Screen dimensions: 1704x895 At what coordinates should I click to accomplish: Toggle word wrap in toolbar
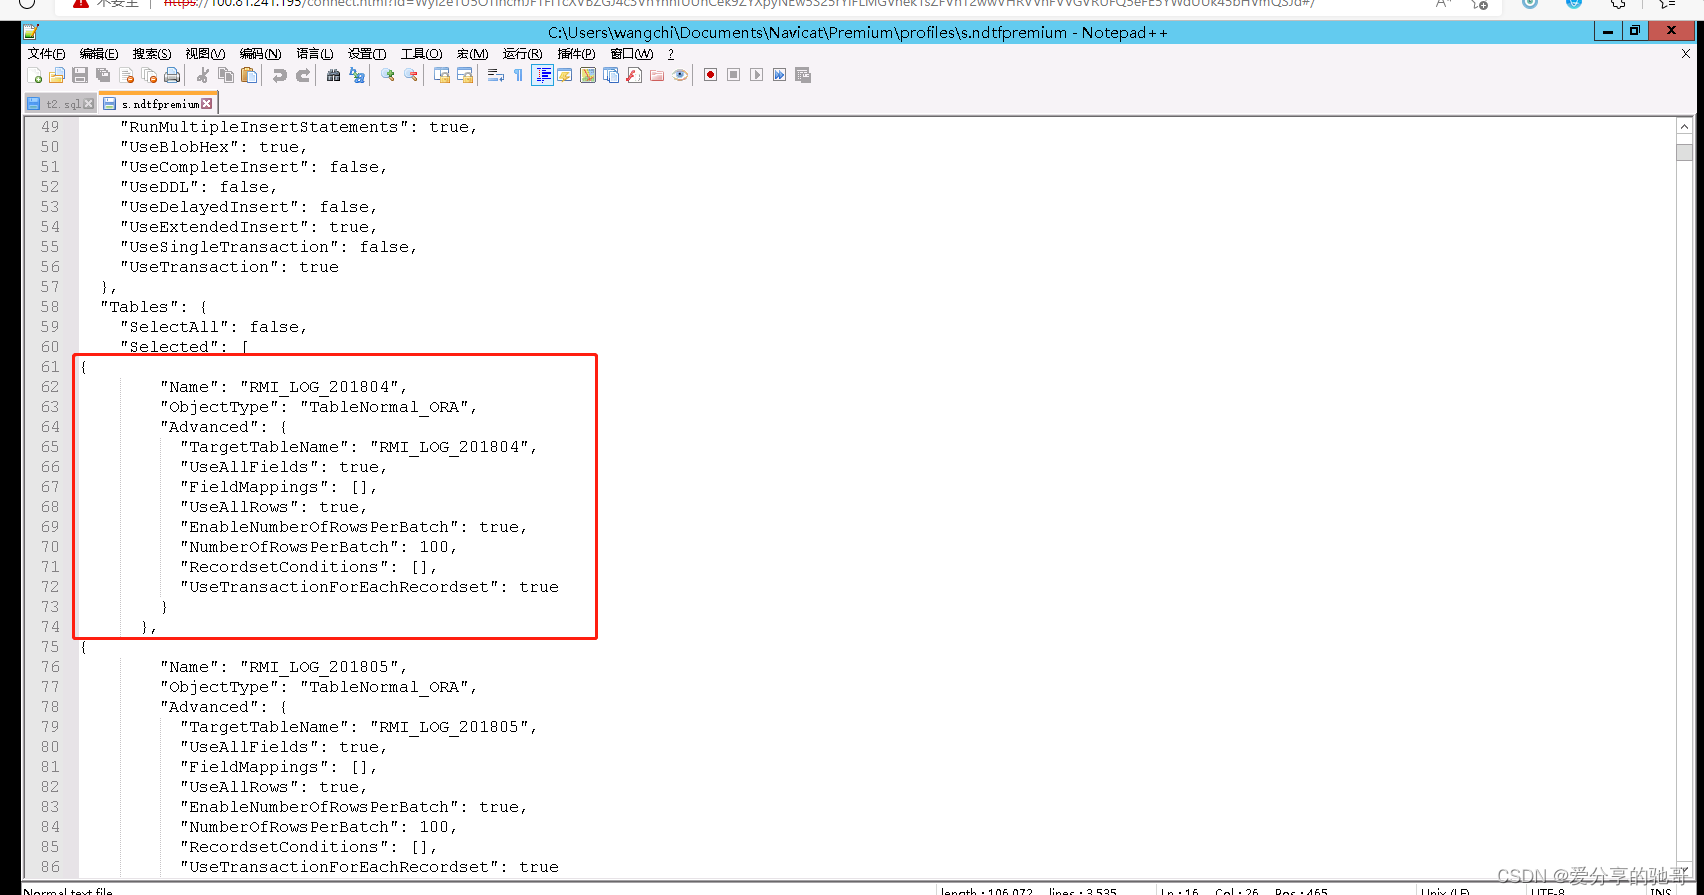coord(496,75)
